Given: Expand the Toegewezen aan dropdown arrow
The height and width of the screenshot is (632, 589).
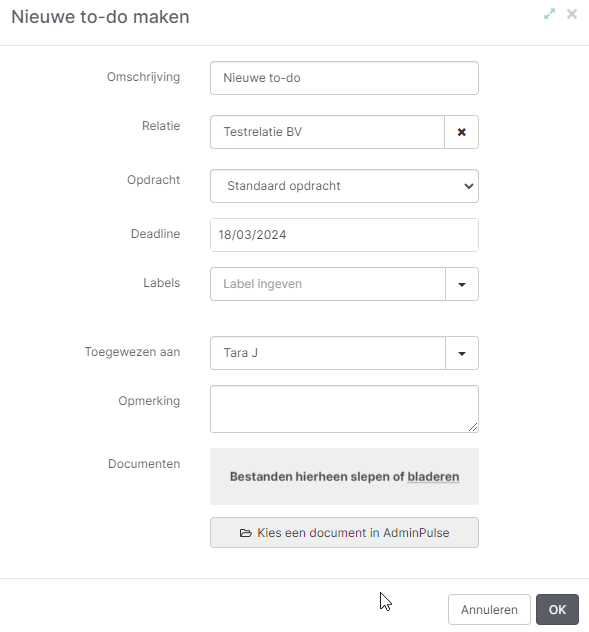Looking at the screenshot, I should 462,353.
